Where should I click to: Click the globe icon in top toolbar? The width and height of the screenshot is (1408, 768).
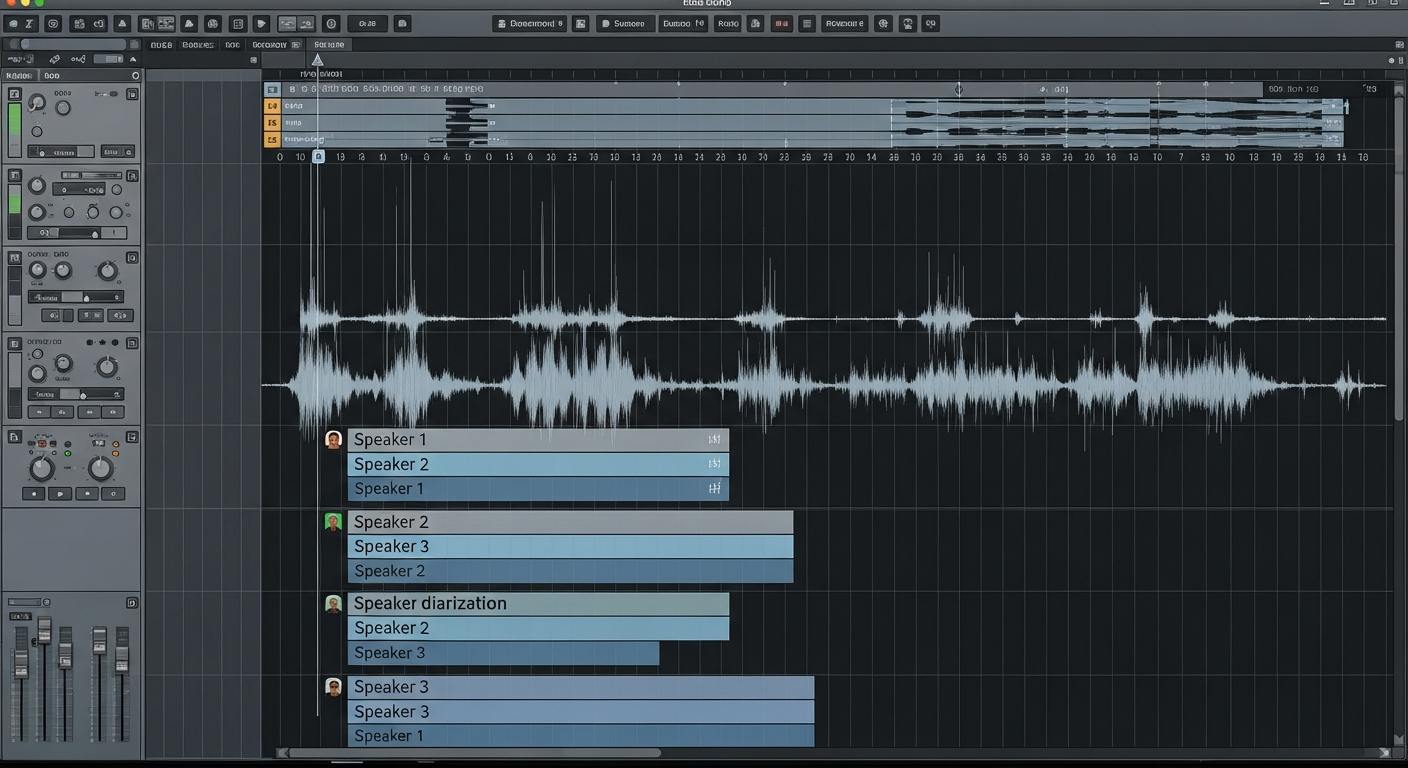click(x=883, y=23)
